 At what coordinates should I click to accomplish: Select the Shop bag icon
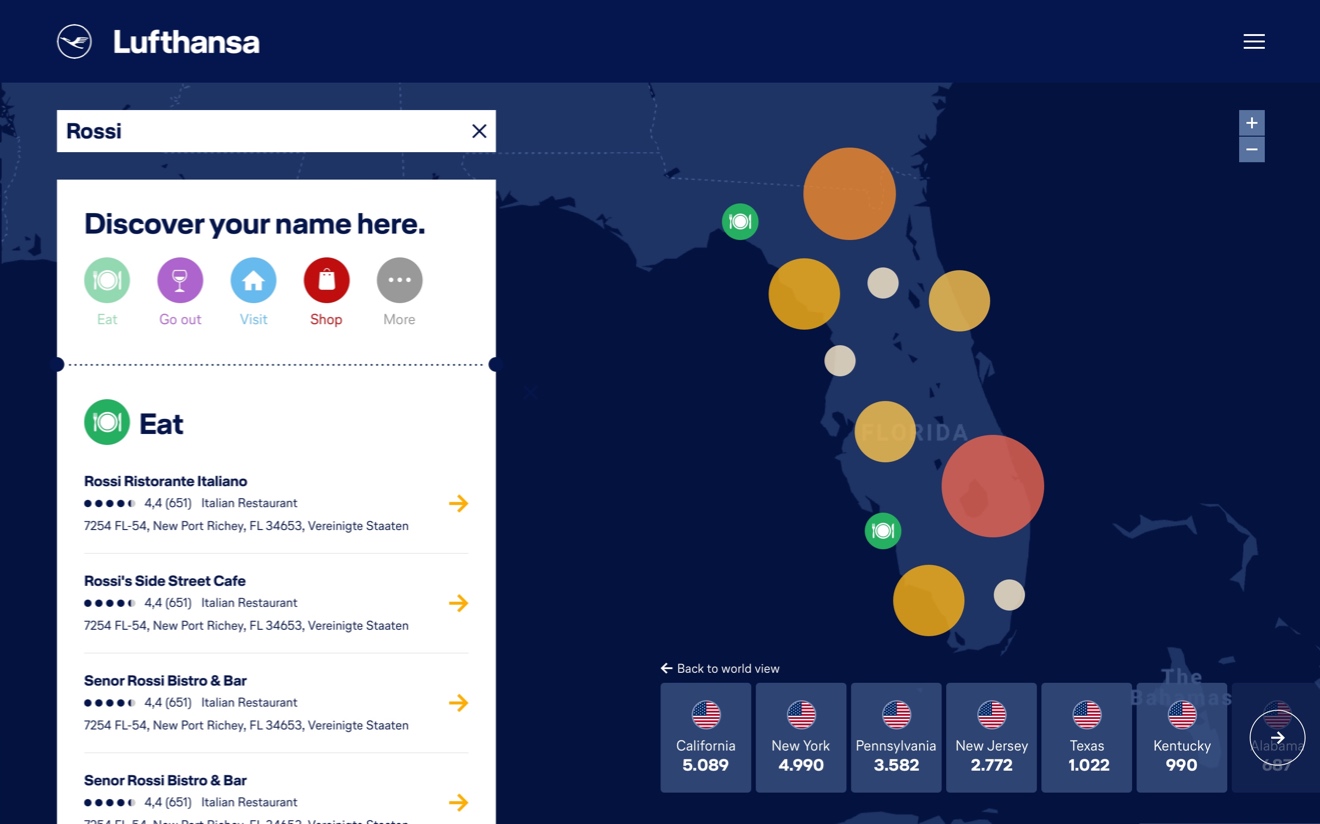click(x=326, y=280)
